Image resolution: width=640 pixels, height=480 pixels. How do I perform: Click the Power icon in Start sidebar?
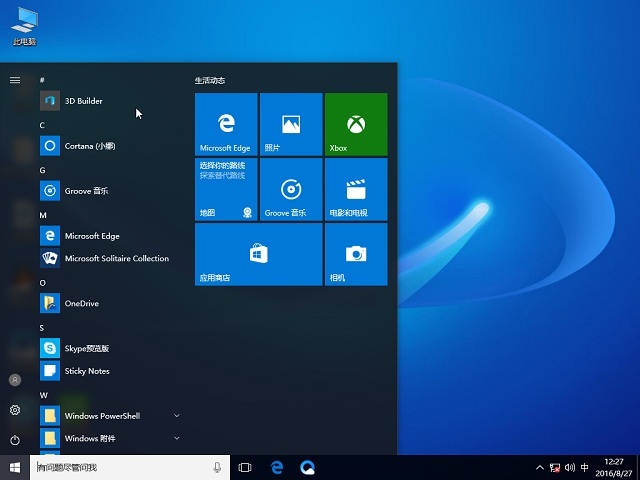click(x=15, y=440)
